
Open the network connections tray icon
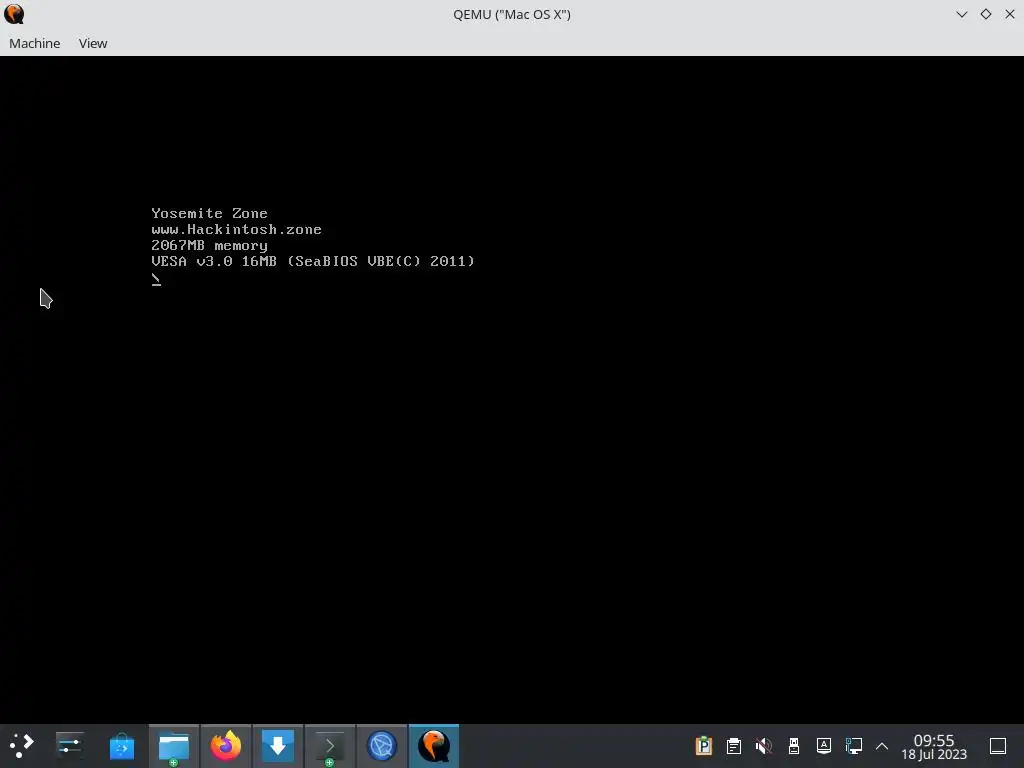pos(854,745)
